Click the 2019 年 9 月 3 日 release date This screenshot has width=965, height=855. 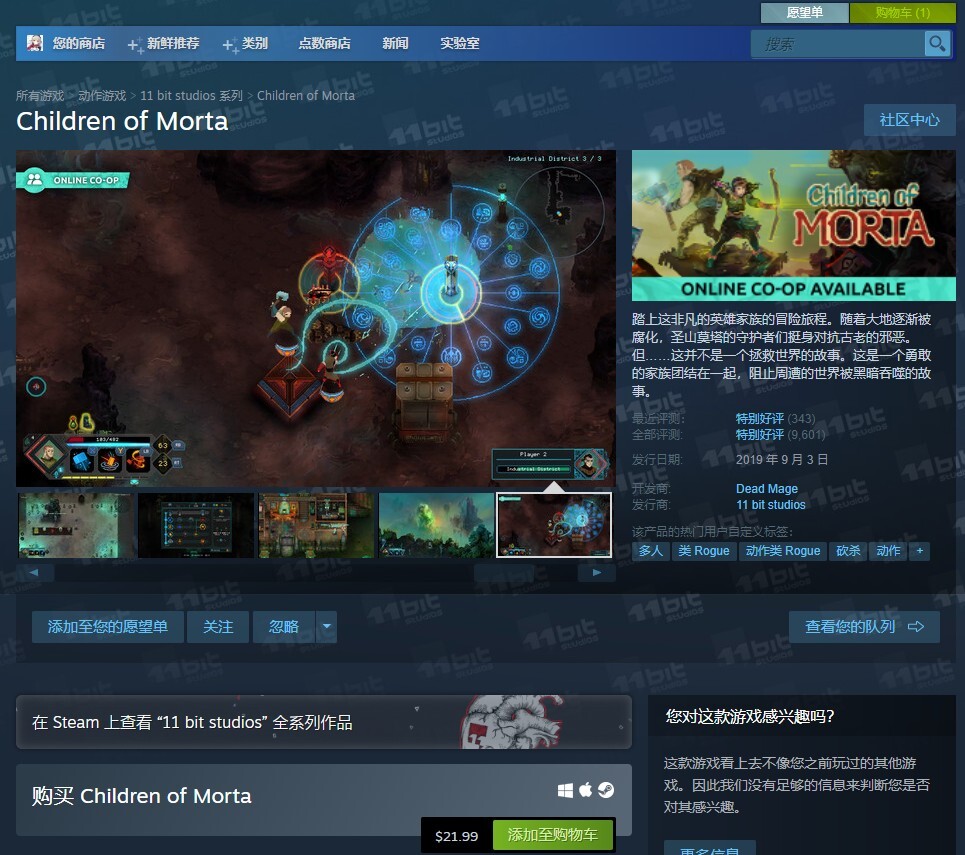(782, 460)
